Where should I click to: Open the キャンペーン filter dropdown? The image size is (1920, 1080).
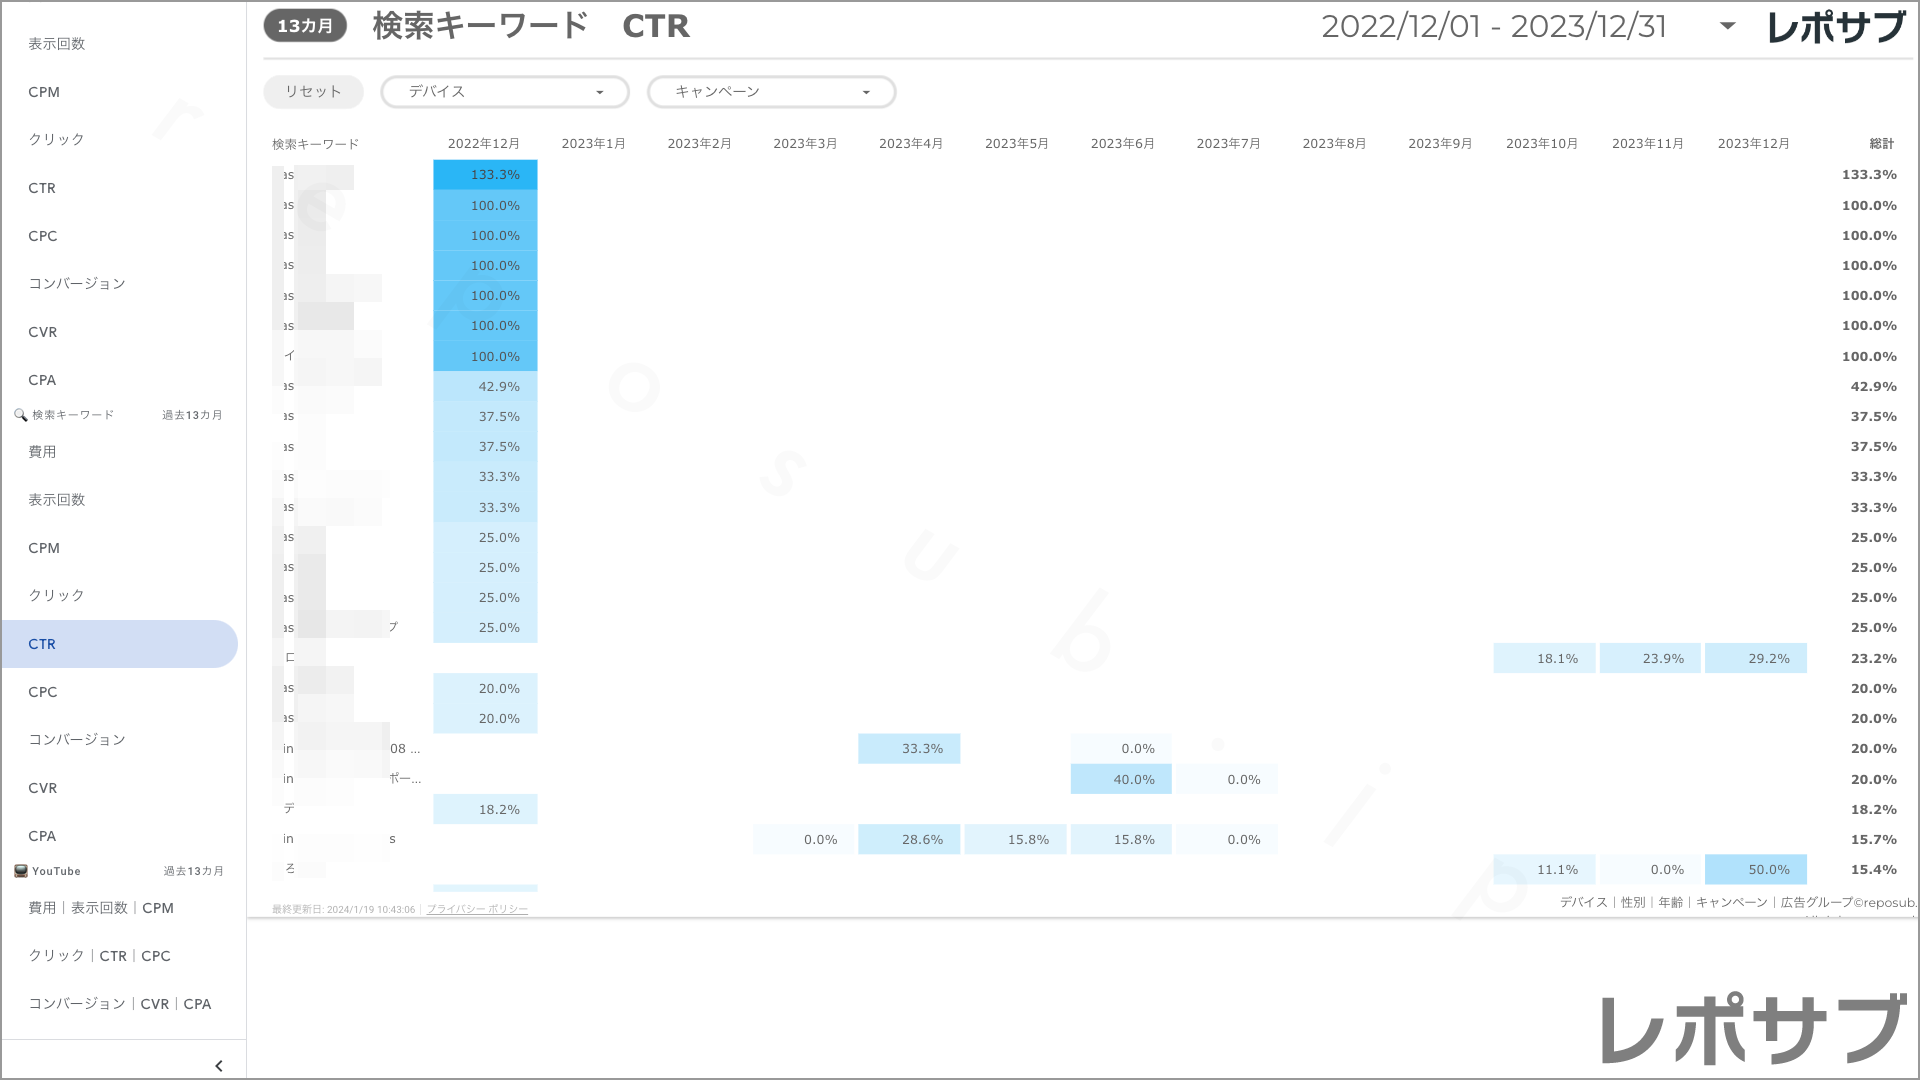point(771,91)
